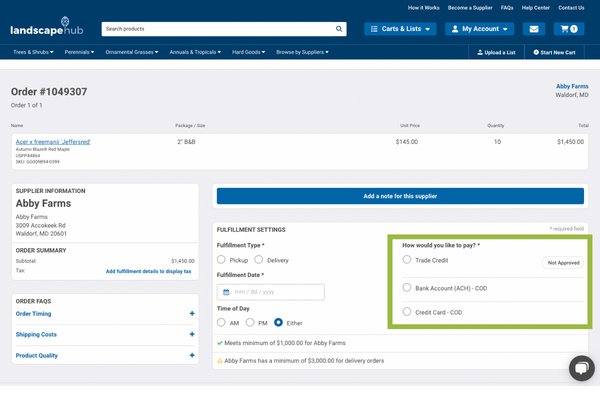Screen dimensions: 600x400
Task: Expand Hard Goods menu
Action: 248,52
